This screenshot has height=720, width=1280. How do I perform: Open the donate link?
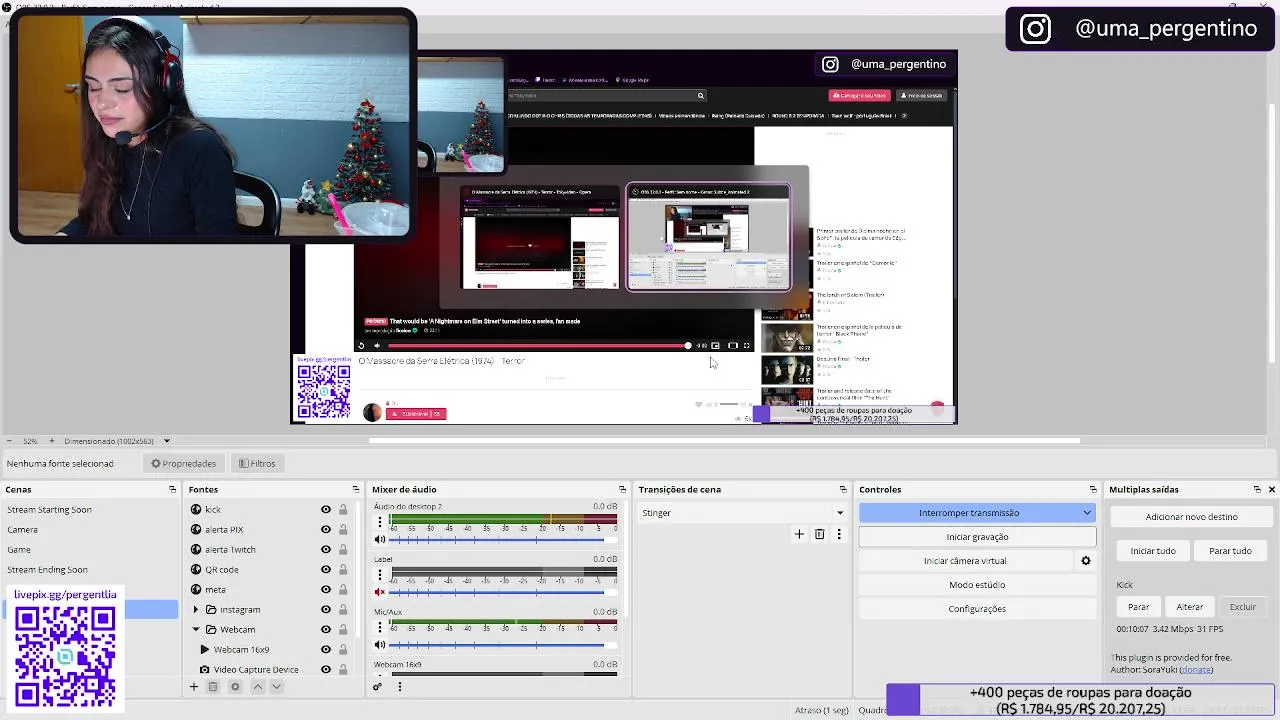[x=1196, y=670]
